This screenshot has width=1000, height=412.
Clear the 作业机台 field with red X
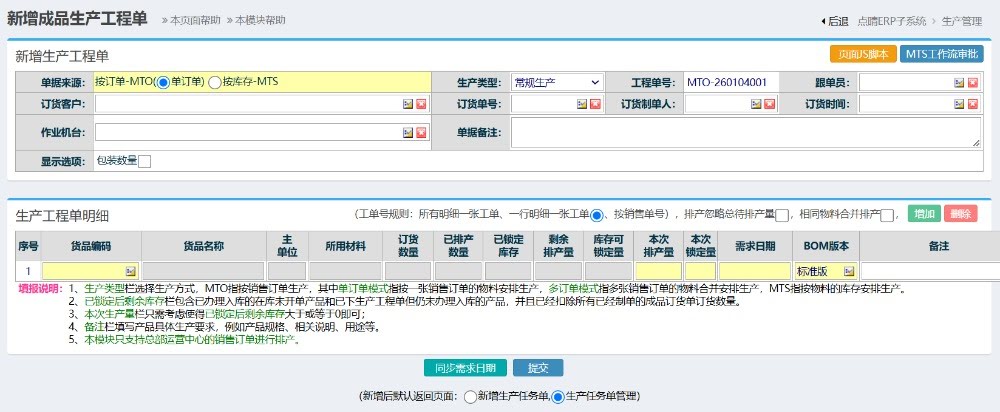[x=421, y=132]
